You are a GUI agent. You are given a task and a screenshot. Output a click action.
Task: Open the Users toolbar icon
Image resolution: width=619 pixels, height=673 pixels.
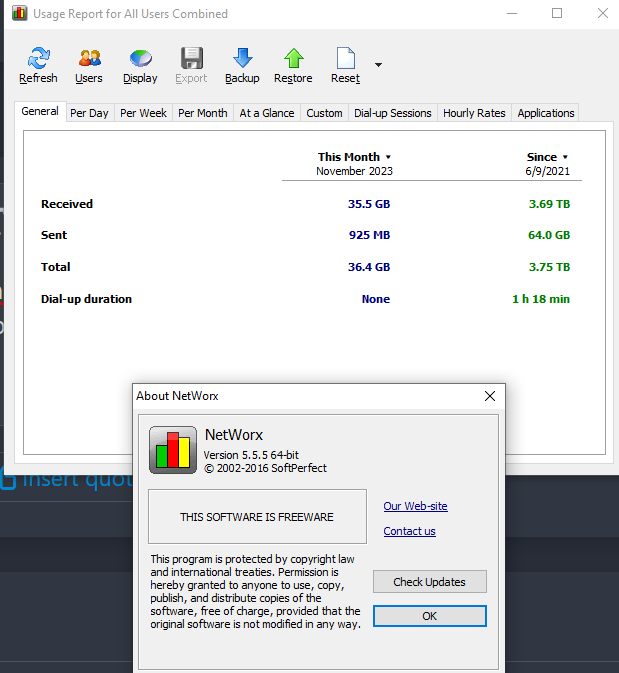tap(89, 58)
